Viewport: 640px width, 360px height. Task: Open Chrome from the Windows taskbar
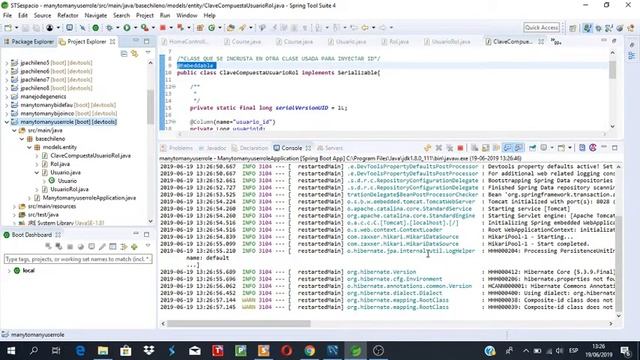tap(309, 351)
